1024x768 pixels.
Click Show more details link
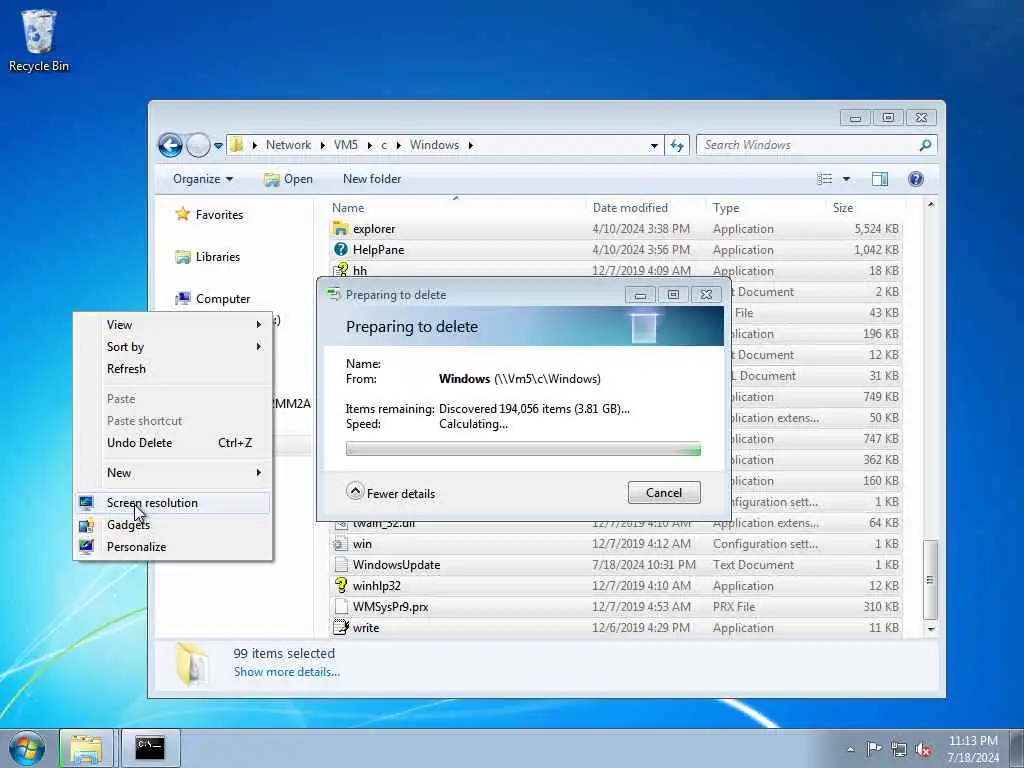287,671
